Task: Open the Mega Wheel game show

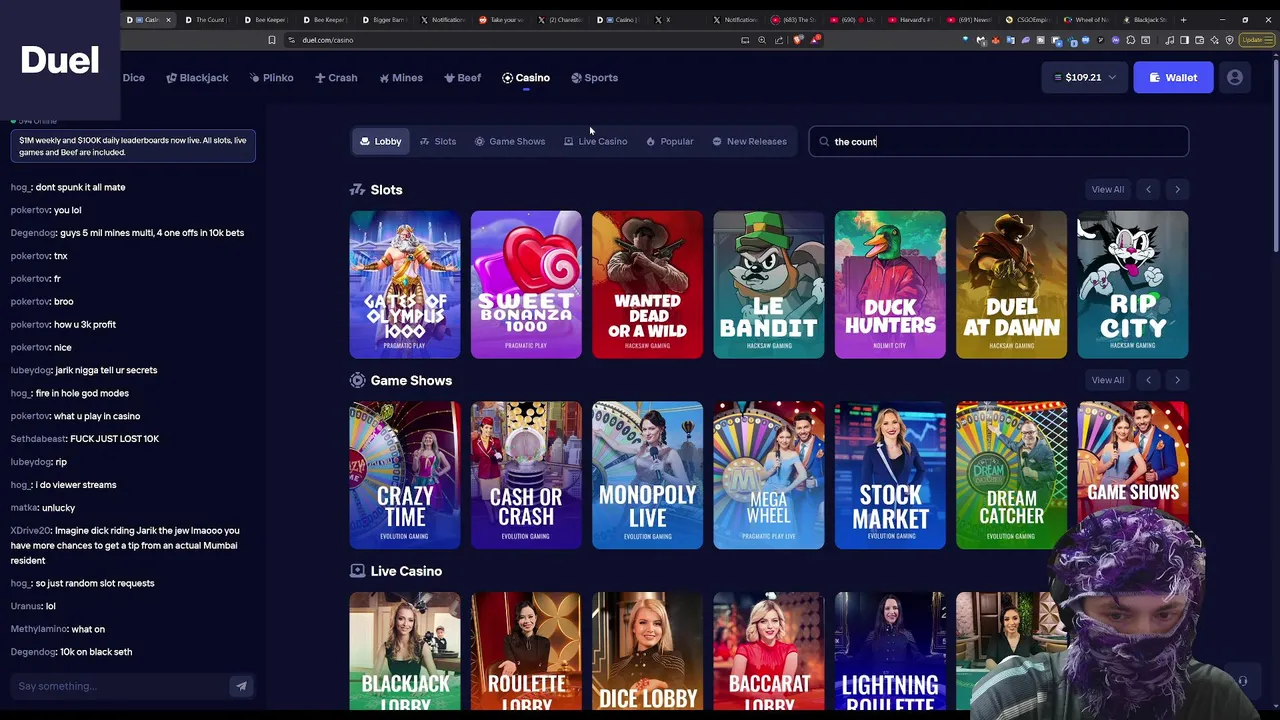Action: 769,475
